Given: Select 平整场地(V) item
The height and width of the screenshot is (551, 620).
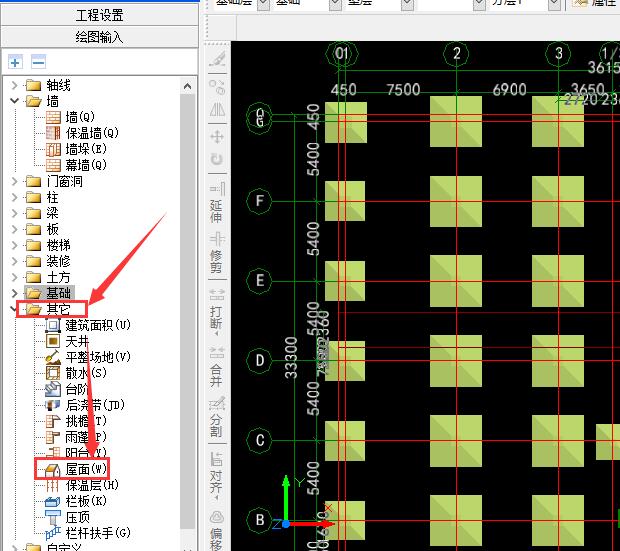Looking at the screenshot, I should tap(88, 357).
